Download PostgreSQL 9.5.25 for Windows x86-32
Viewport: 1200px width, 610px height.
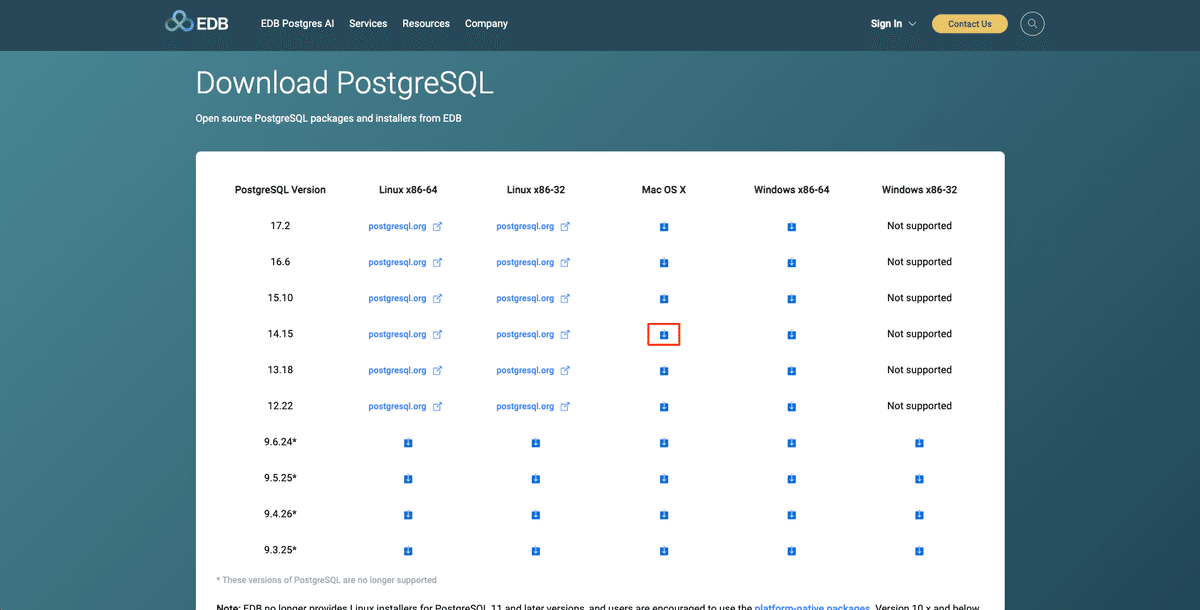pyautogui.click(x=920, y=479)
